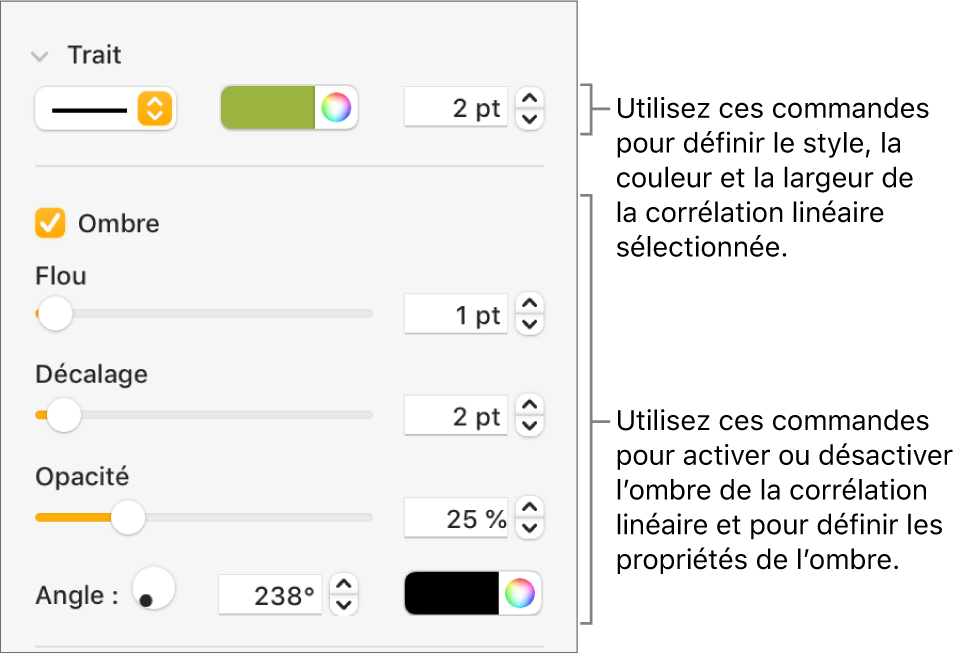Open the stroke color wheel picker

pos(336,108)
